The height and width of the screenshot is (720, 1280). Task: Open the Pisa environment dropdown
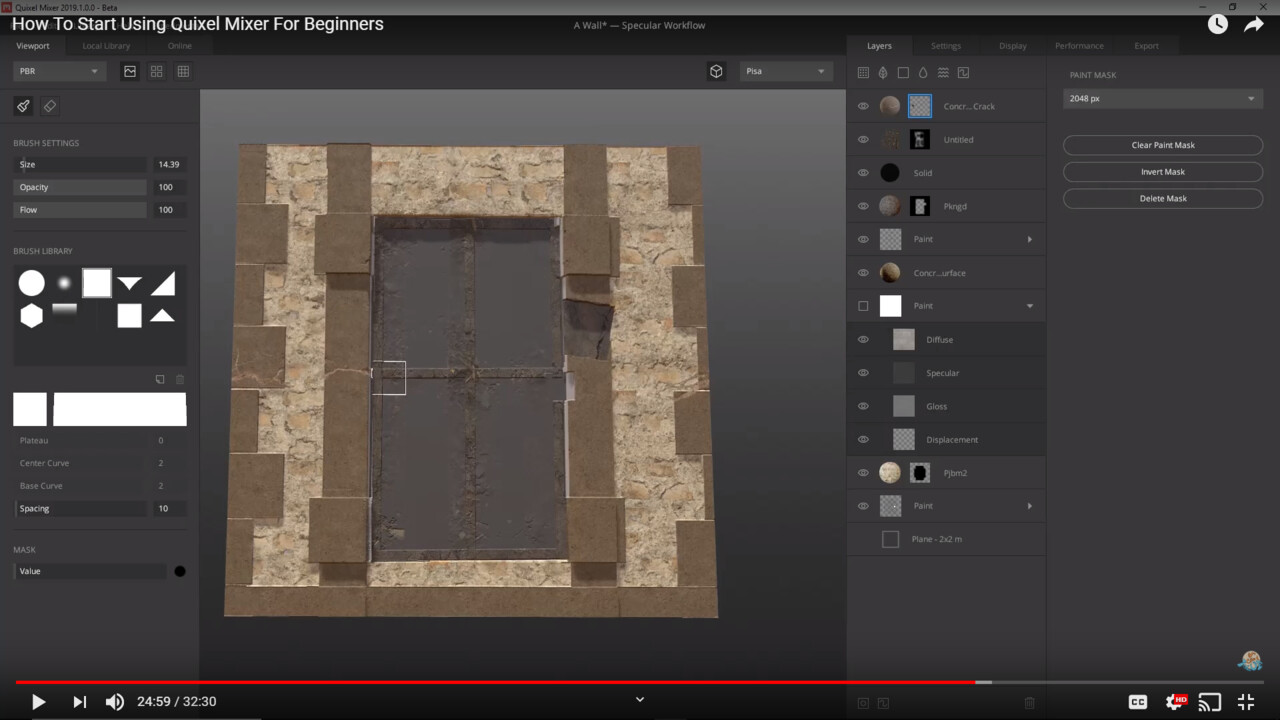pyautogui.click(x=786, y=71)
